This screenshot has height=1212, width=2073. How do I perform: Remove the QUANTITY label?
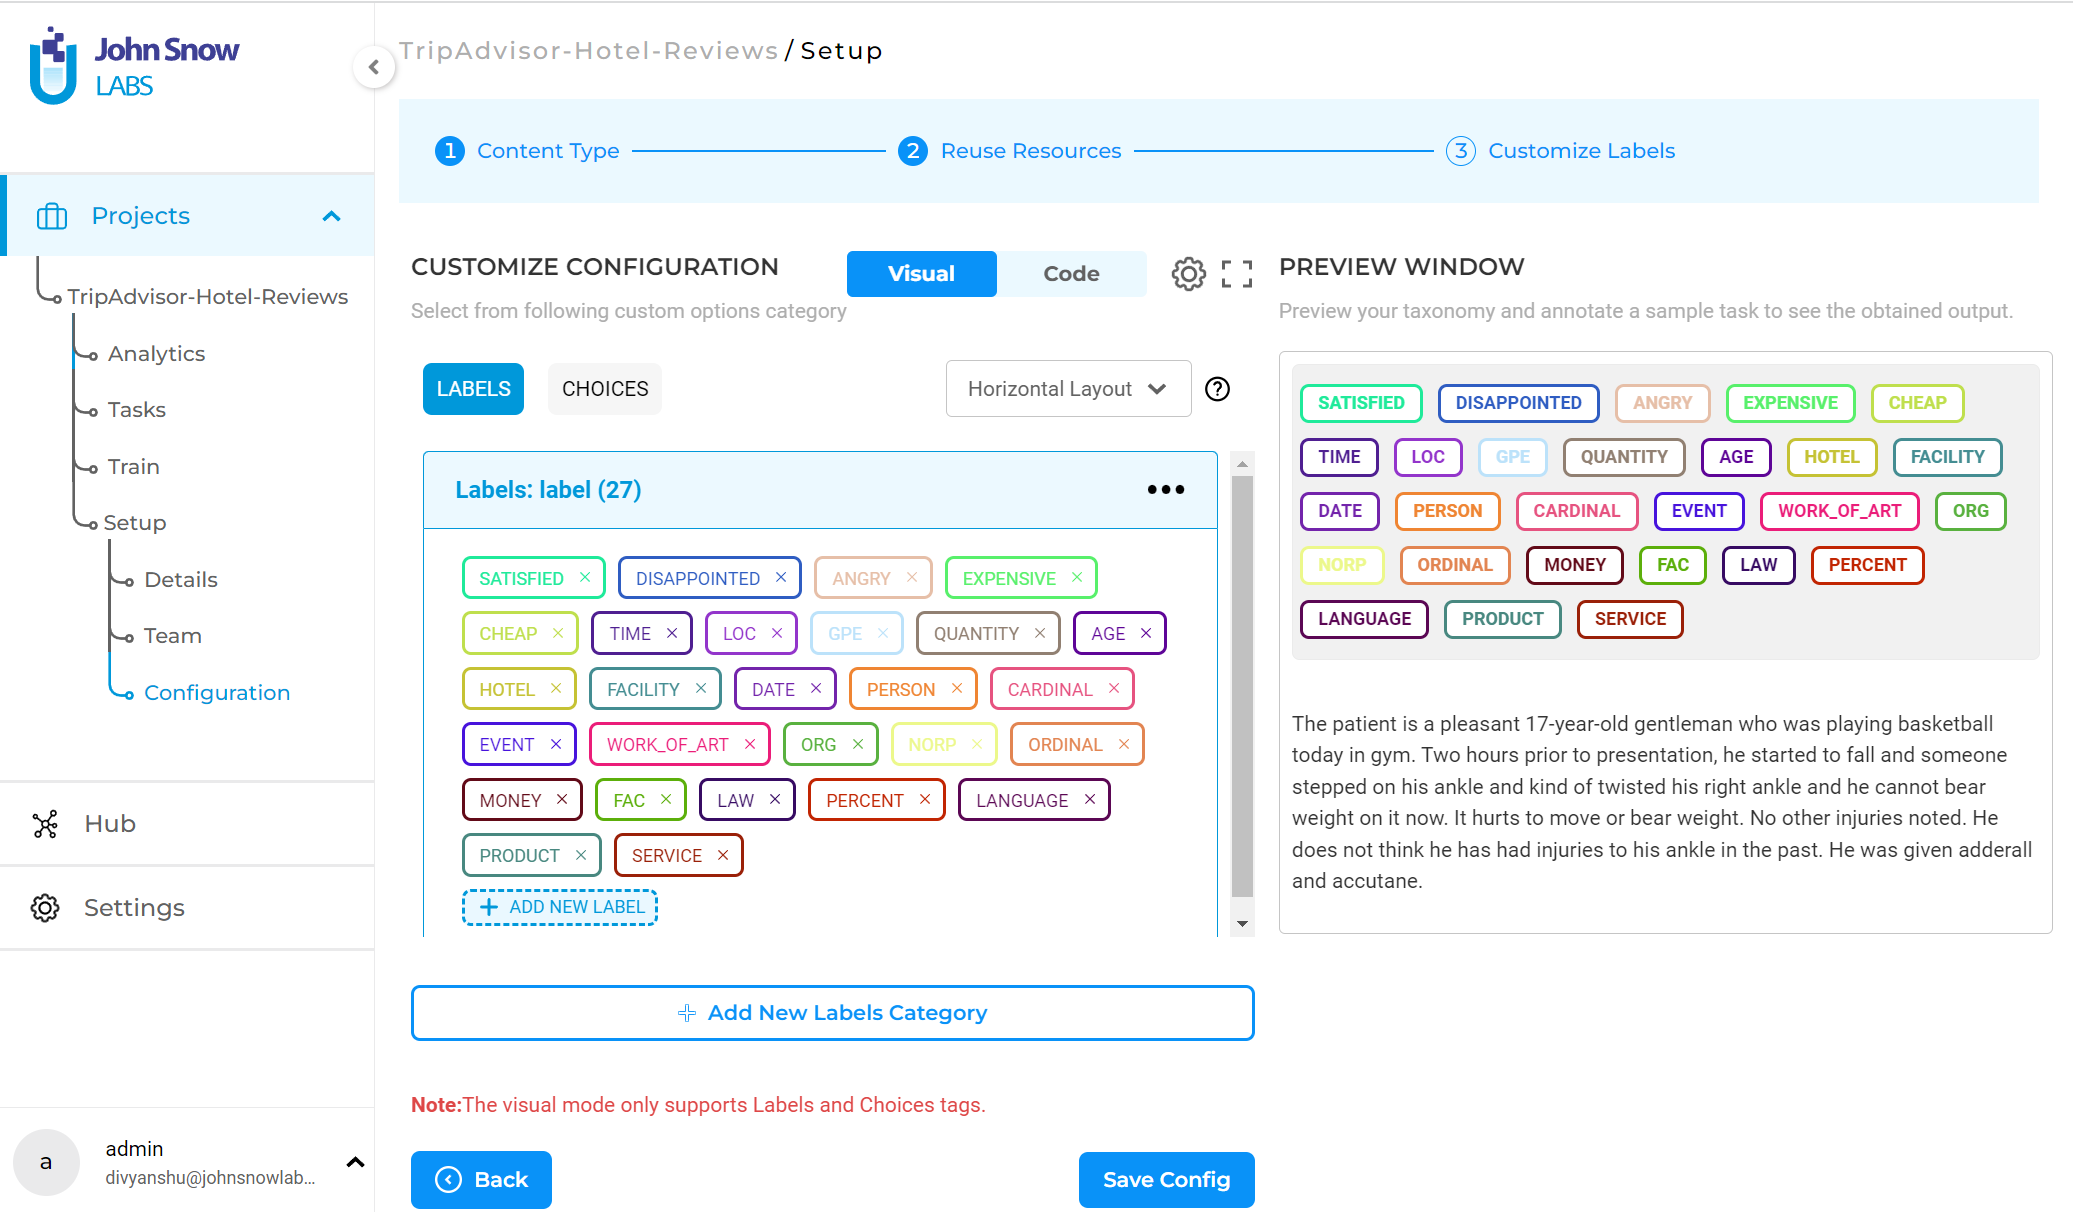coord(1040,633)
